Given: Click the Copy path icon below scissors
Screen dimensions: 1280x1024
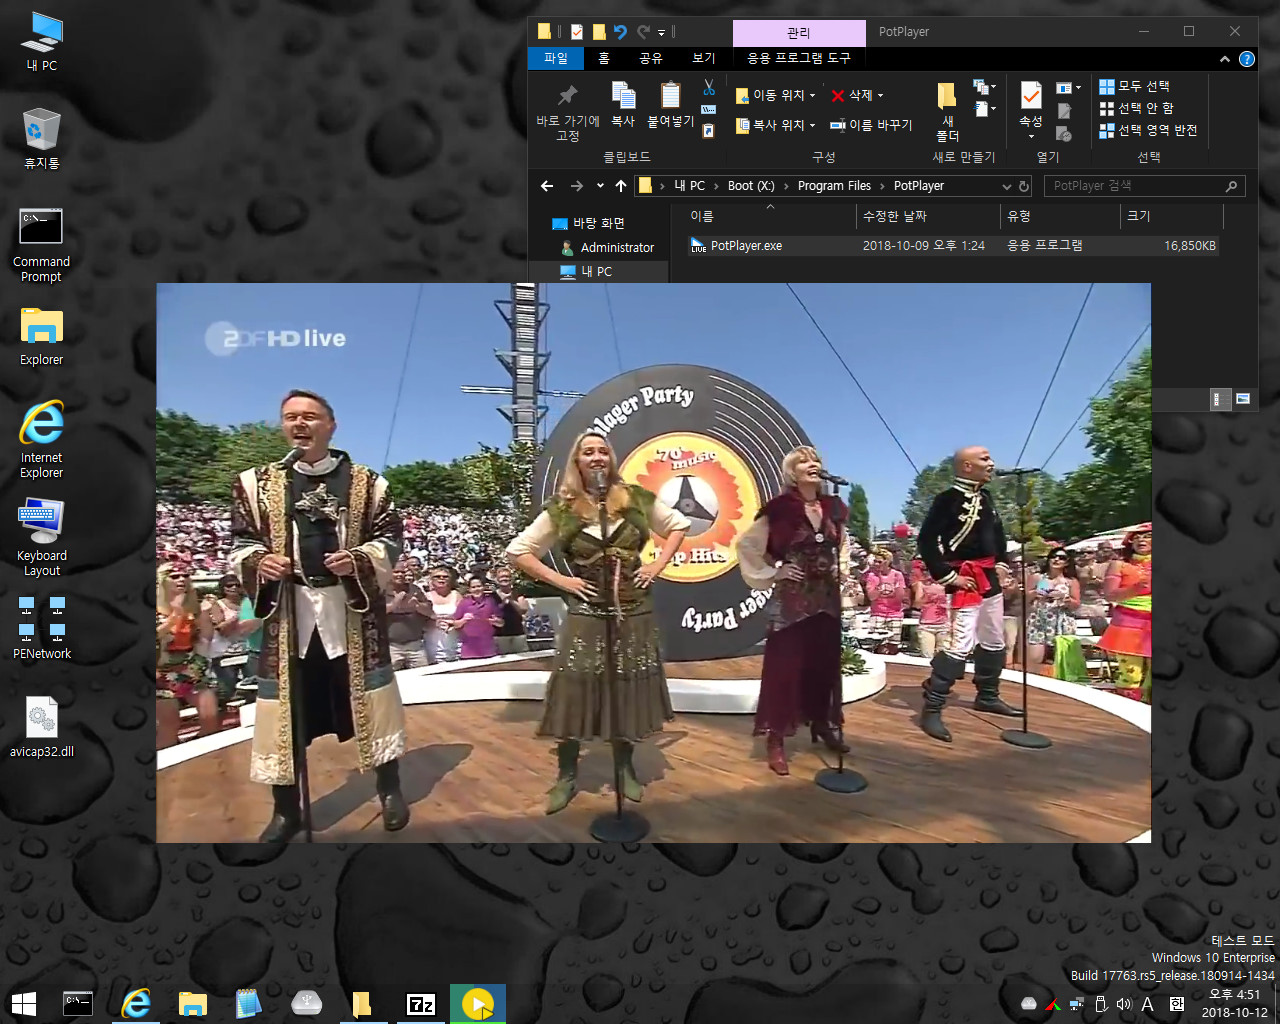Looking at the screenshot, I should click(709, 109).
